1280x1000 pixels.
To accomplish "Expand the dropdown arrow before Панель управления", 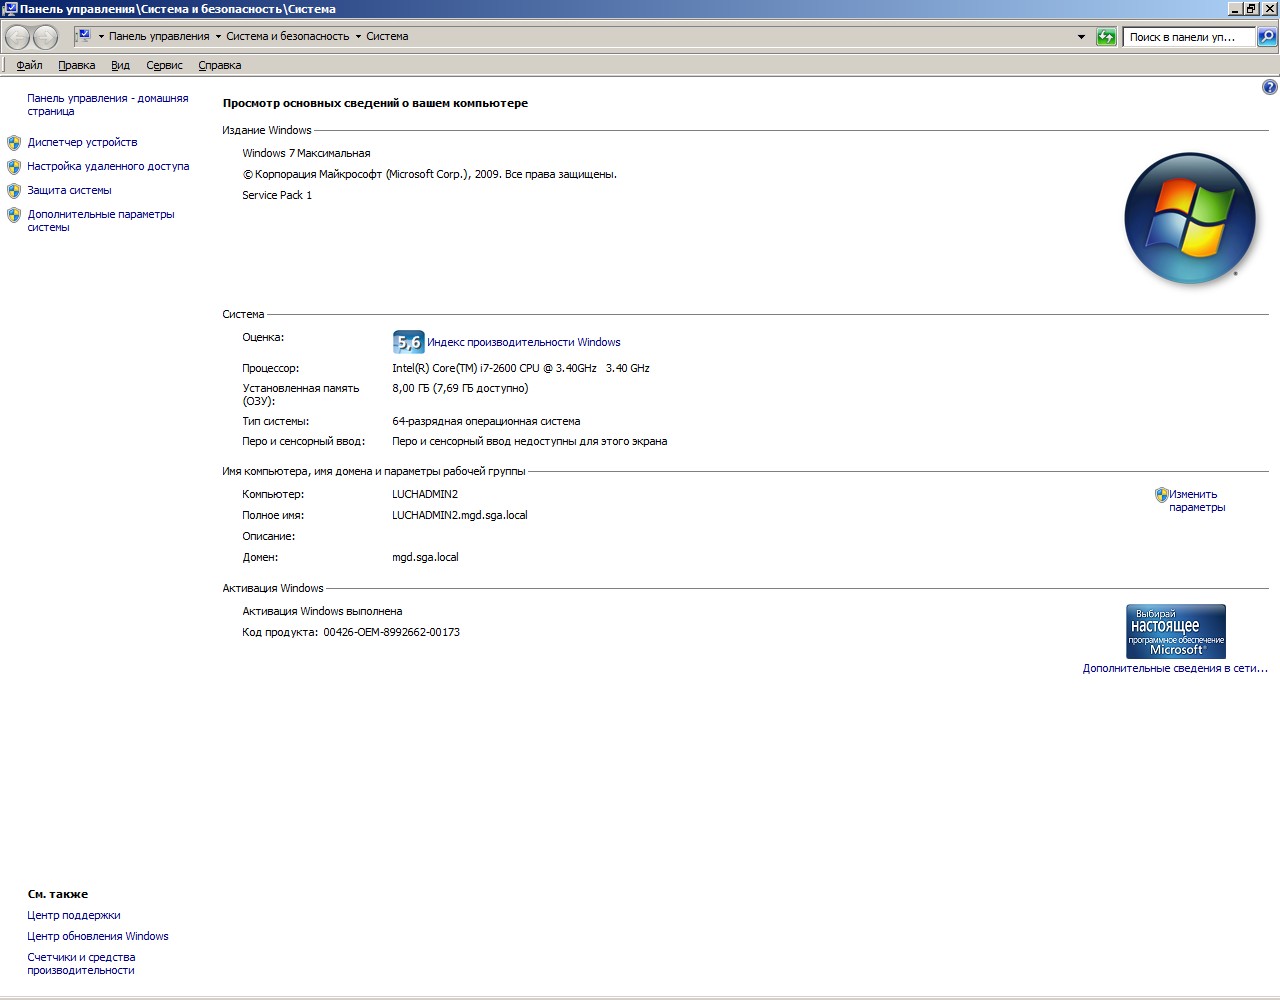I will pyautogui.click(x=101, y=37).
